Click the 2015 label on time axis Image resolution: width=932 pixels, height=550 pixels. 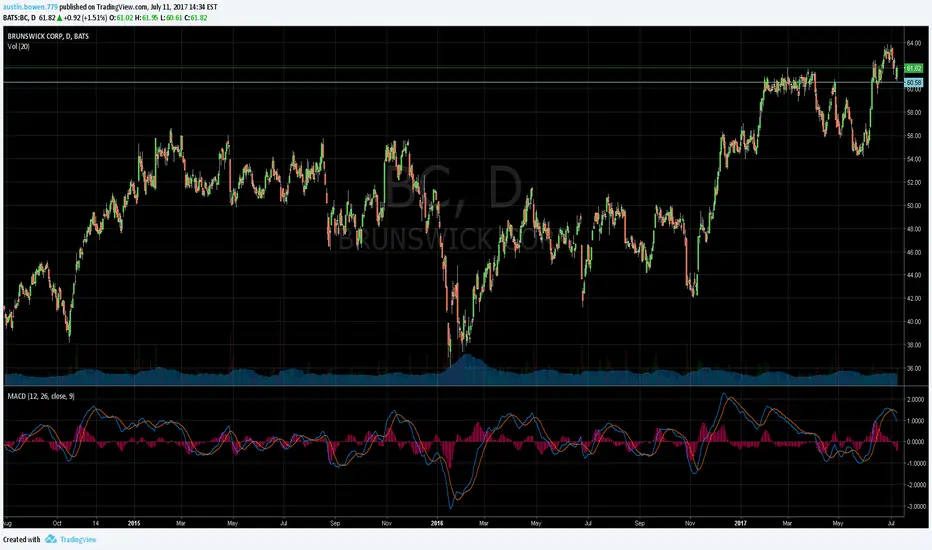pos(134,523)
